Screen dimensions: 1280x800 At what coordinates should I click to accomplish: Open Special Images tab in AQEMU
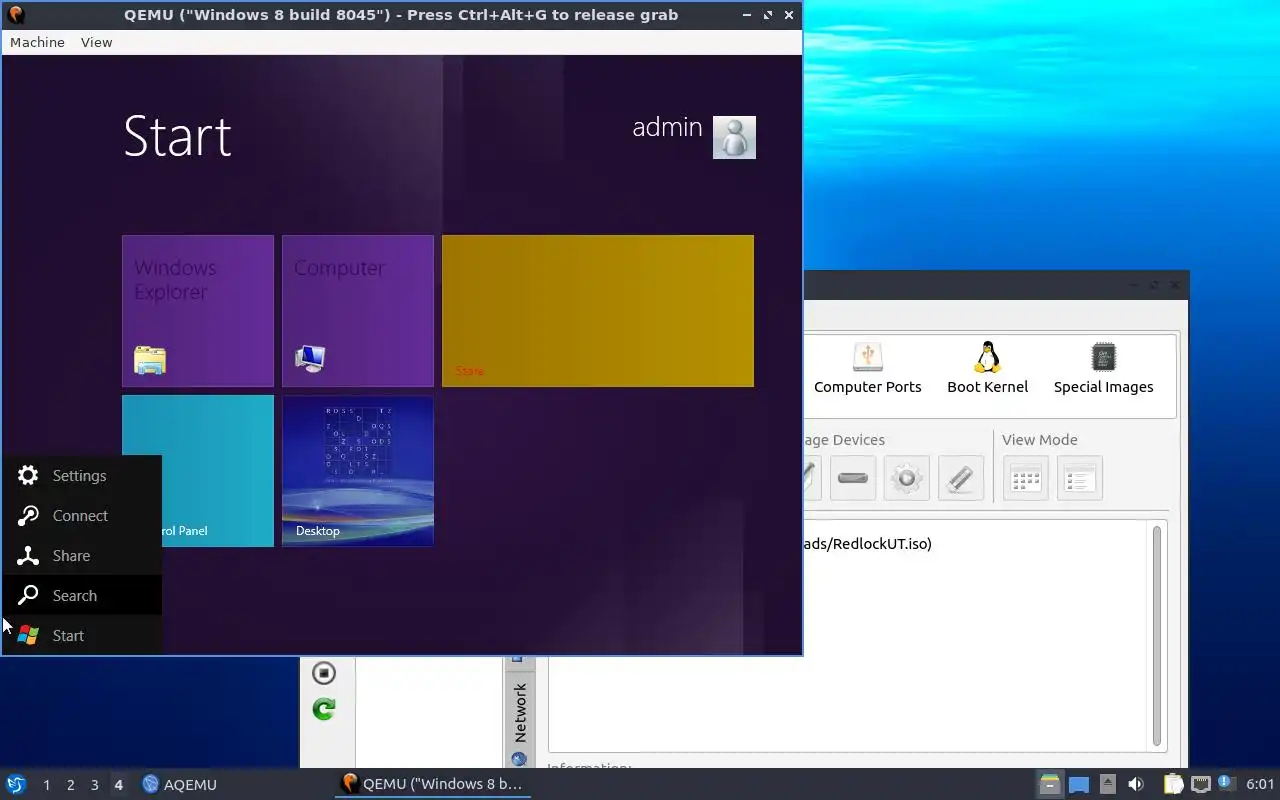pyautogui.click(x=1104, y=368)
